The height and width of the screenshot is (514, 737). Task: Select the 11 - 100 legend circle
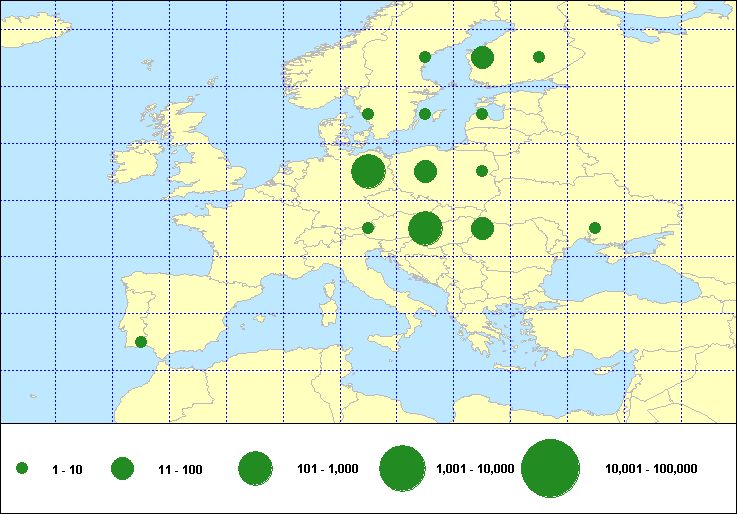coord(123,468)
